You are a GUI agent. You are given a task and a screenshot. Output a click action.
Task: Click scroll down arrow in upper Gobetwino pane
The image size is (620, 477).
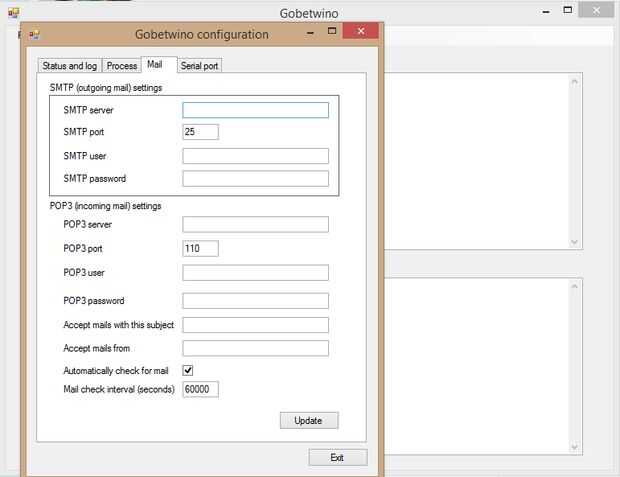[575, 242]
